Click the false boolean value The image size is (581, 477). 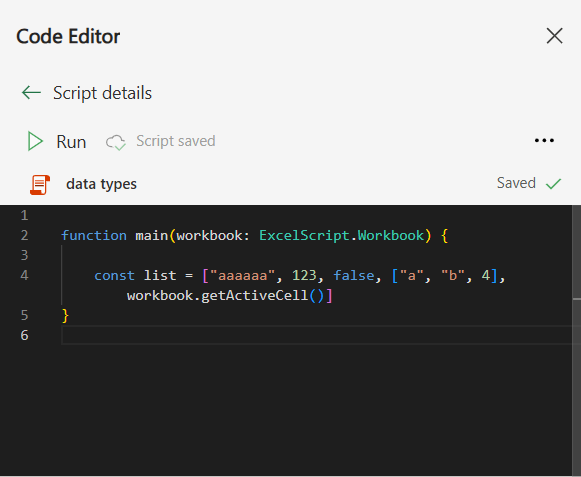pos(354,276)
